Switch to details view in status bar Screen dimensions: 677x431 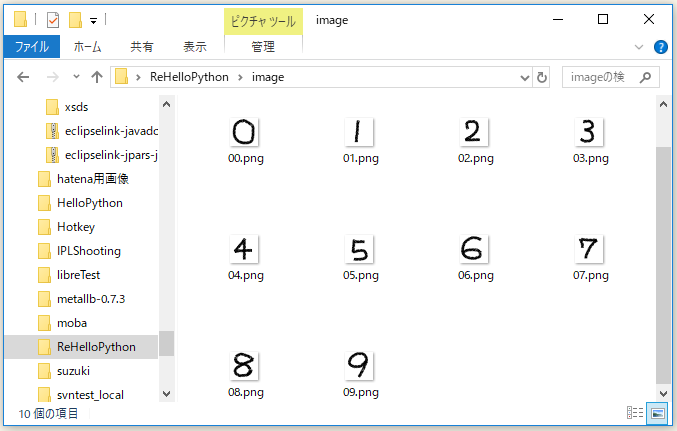point(635,413)
